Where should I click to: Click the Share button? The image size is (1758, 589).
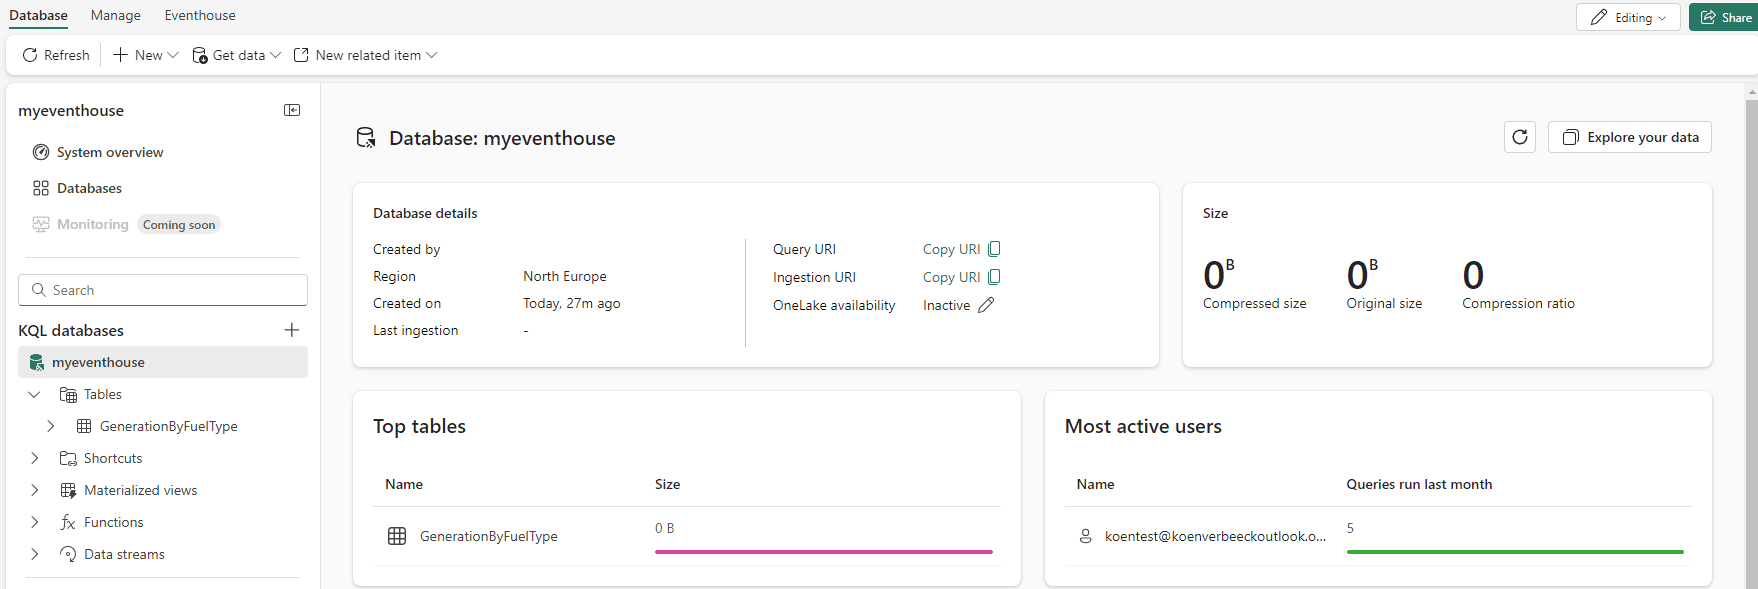click(1724, 17)
